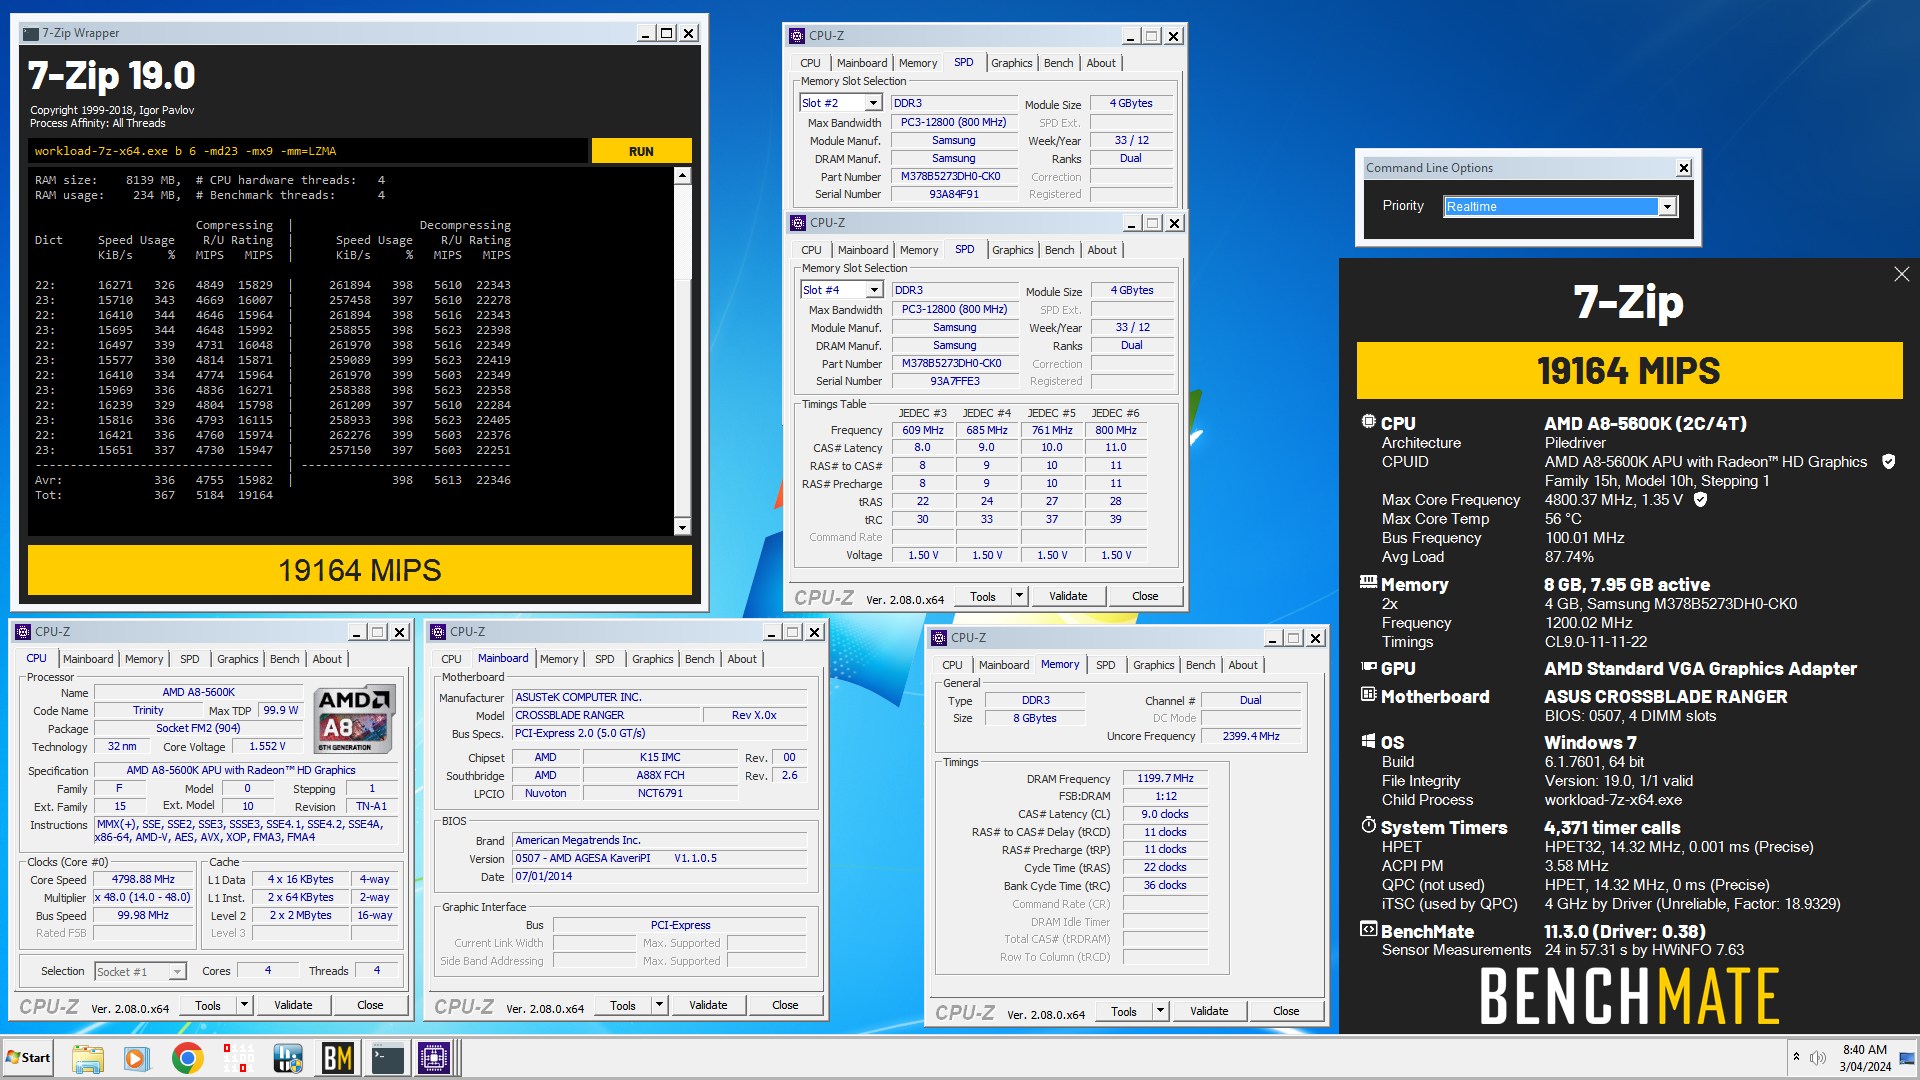
Task: Select the AMD A8-5600K Name field
Action: (198, 692)
